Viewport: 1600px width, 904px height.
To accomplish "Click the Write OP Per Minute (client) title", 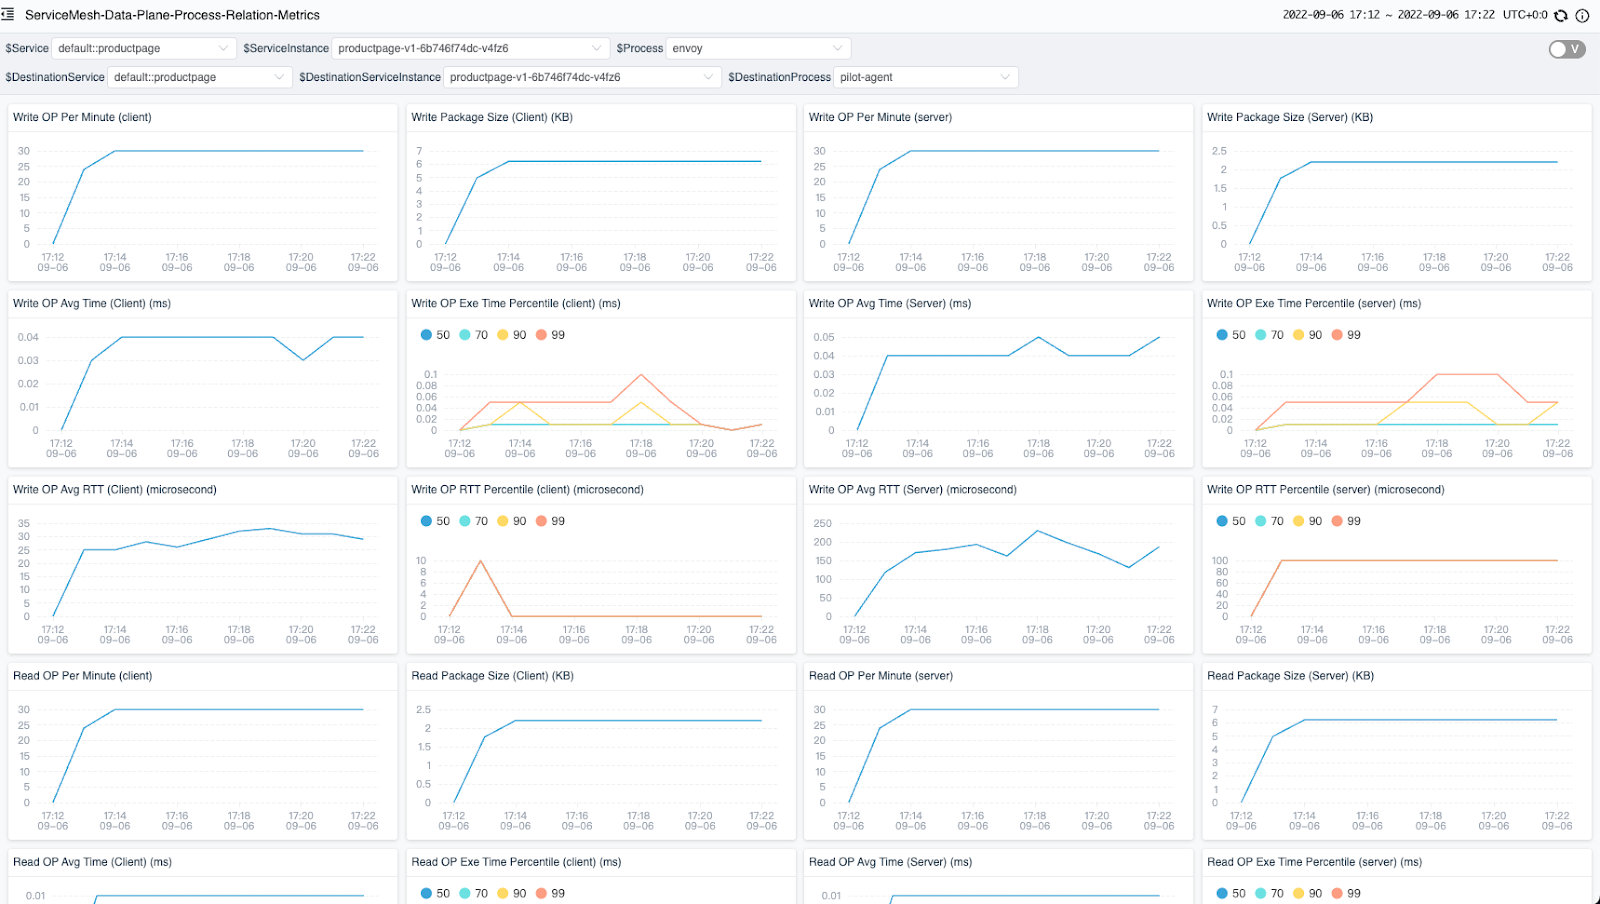I will pos(82,117).
